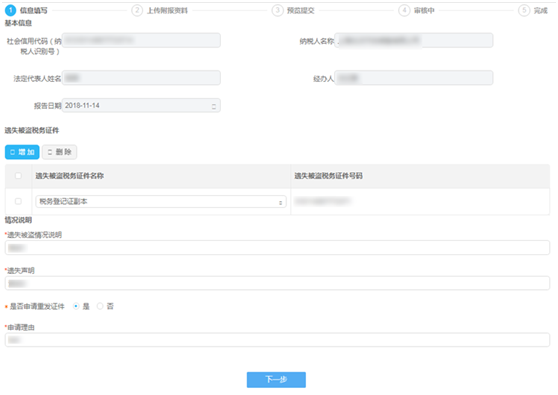Click the 增加 button

click(x=22, y=152)
